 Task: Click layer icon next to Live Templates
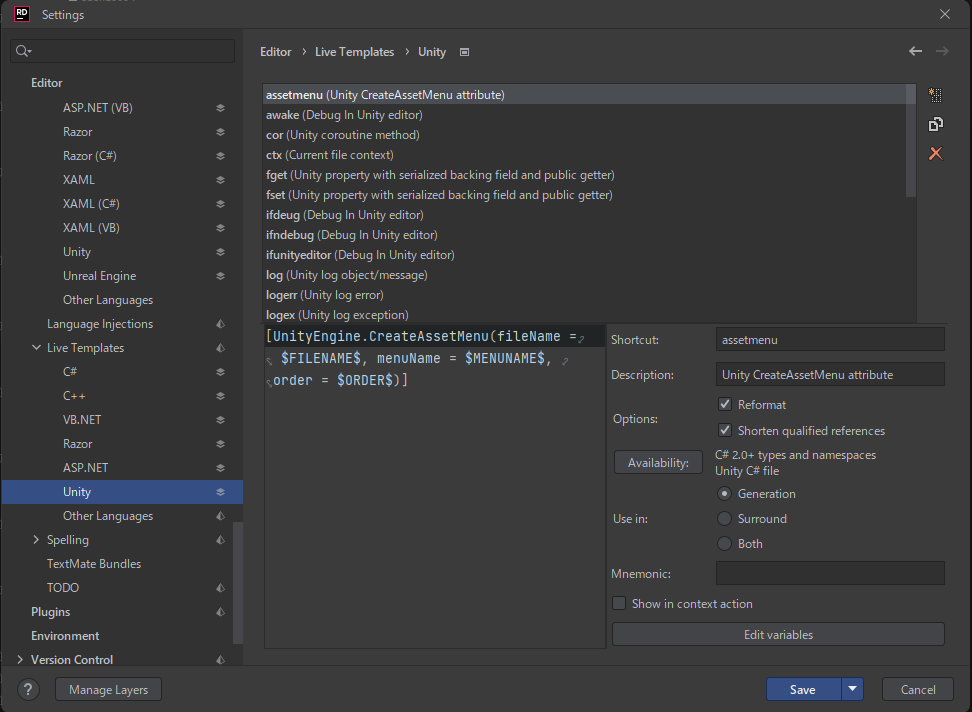[220, 348]
